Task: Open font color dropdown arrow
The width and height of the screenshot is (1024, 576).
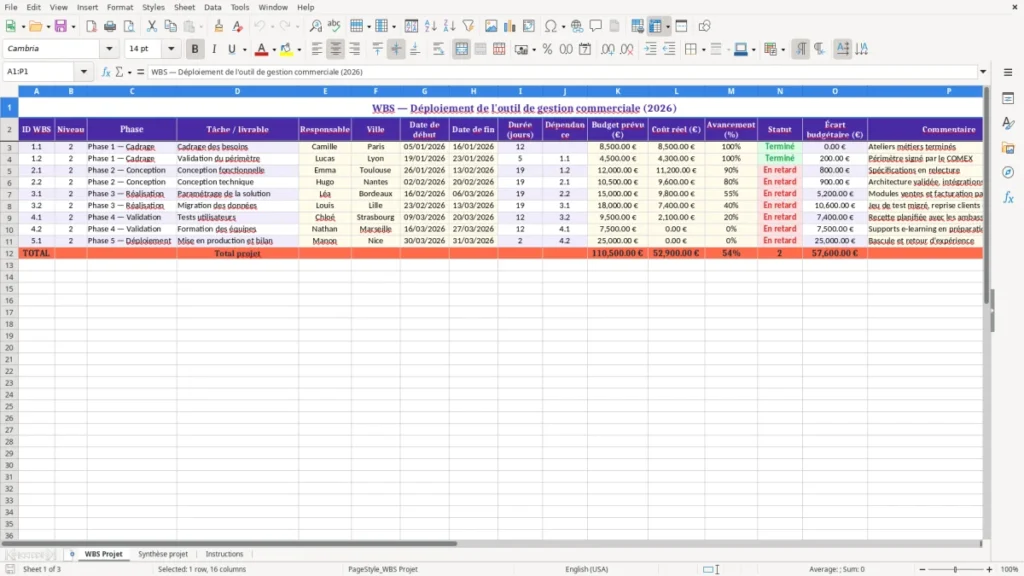Action: (x=274, y=50)
